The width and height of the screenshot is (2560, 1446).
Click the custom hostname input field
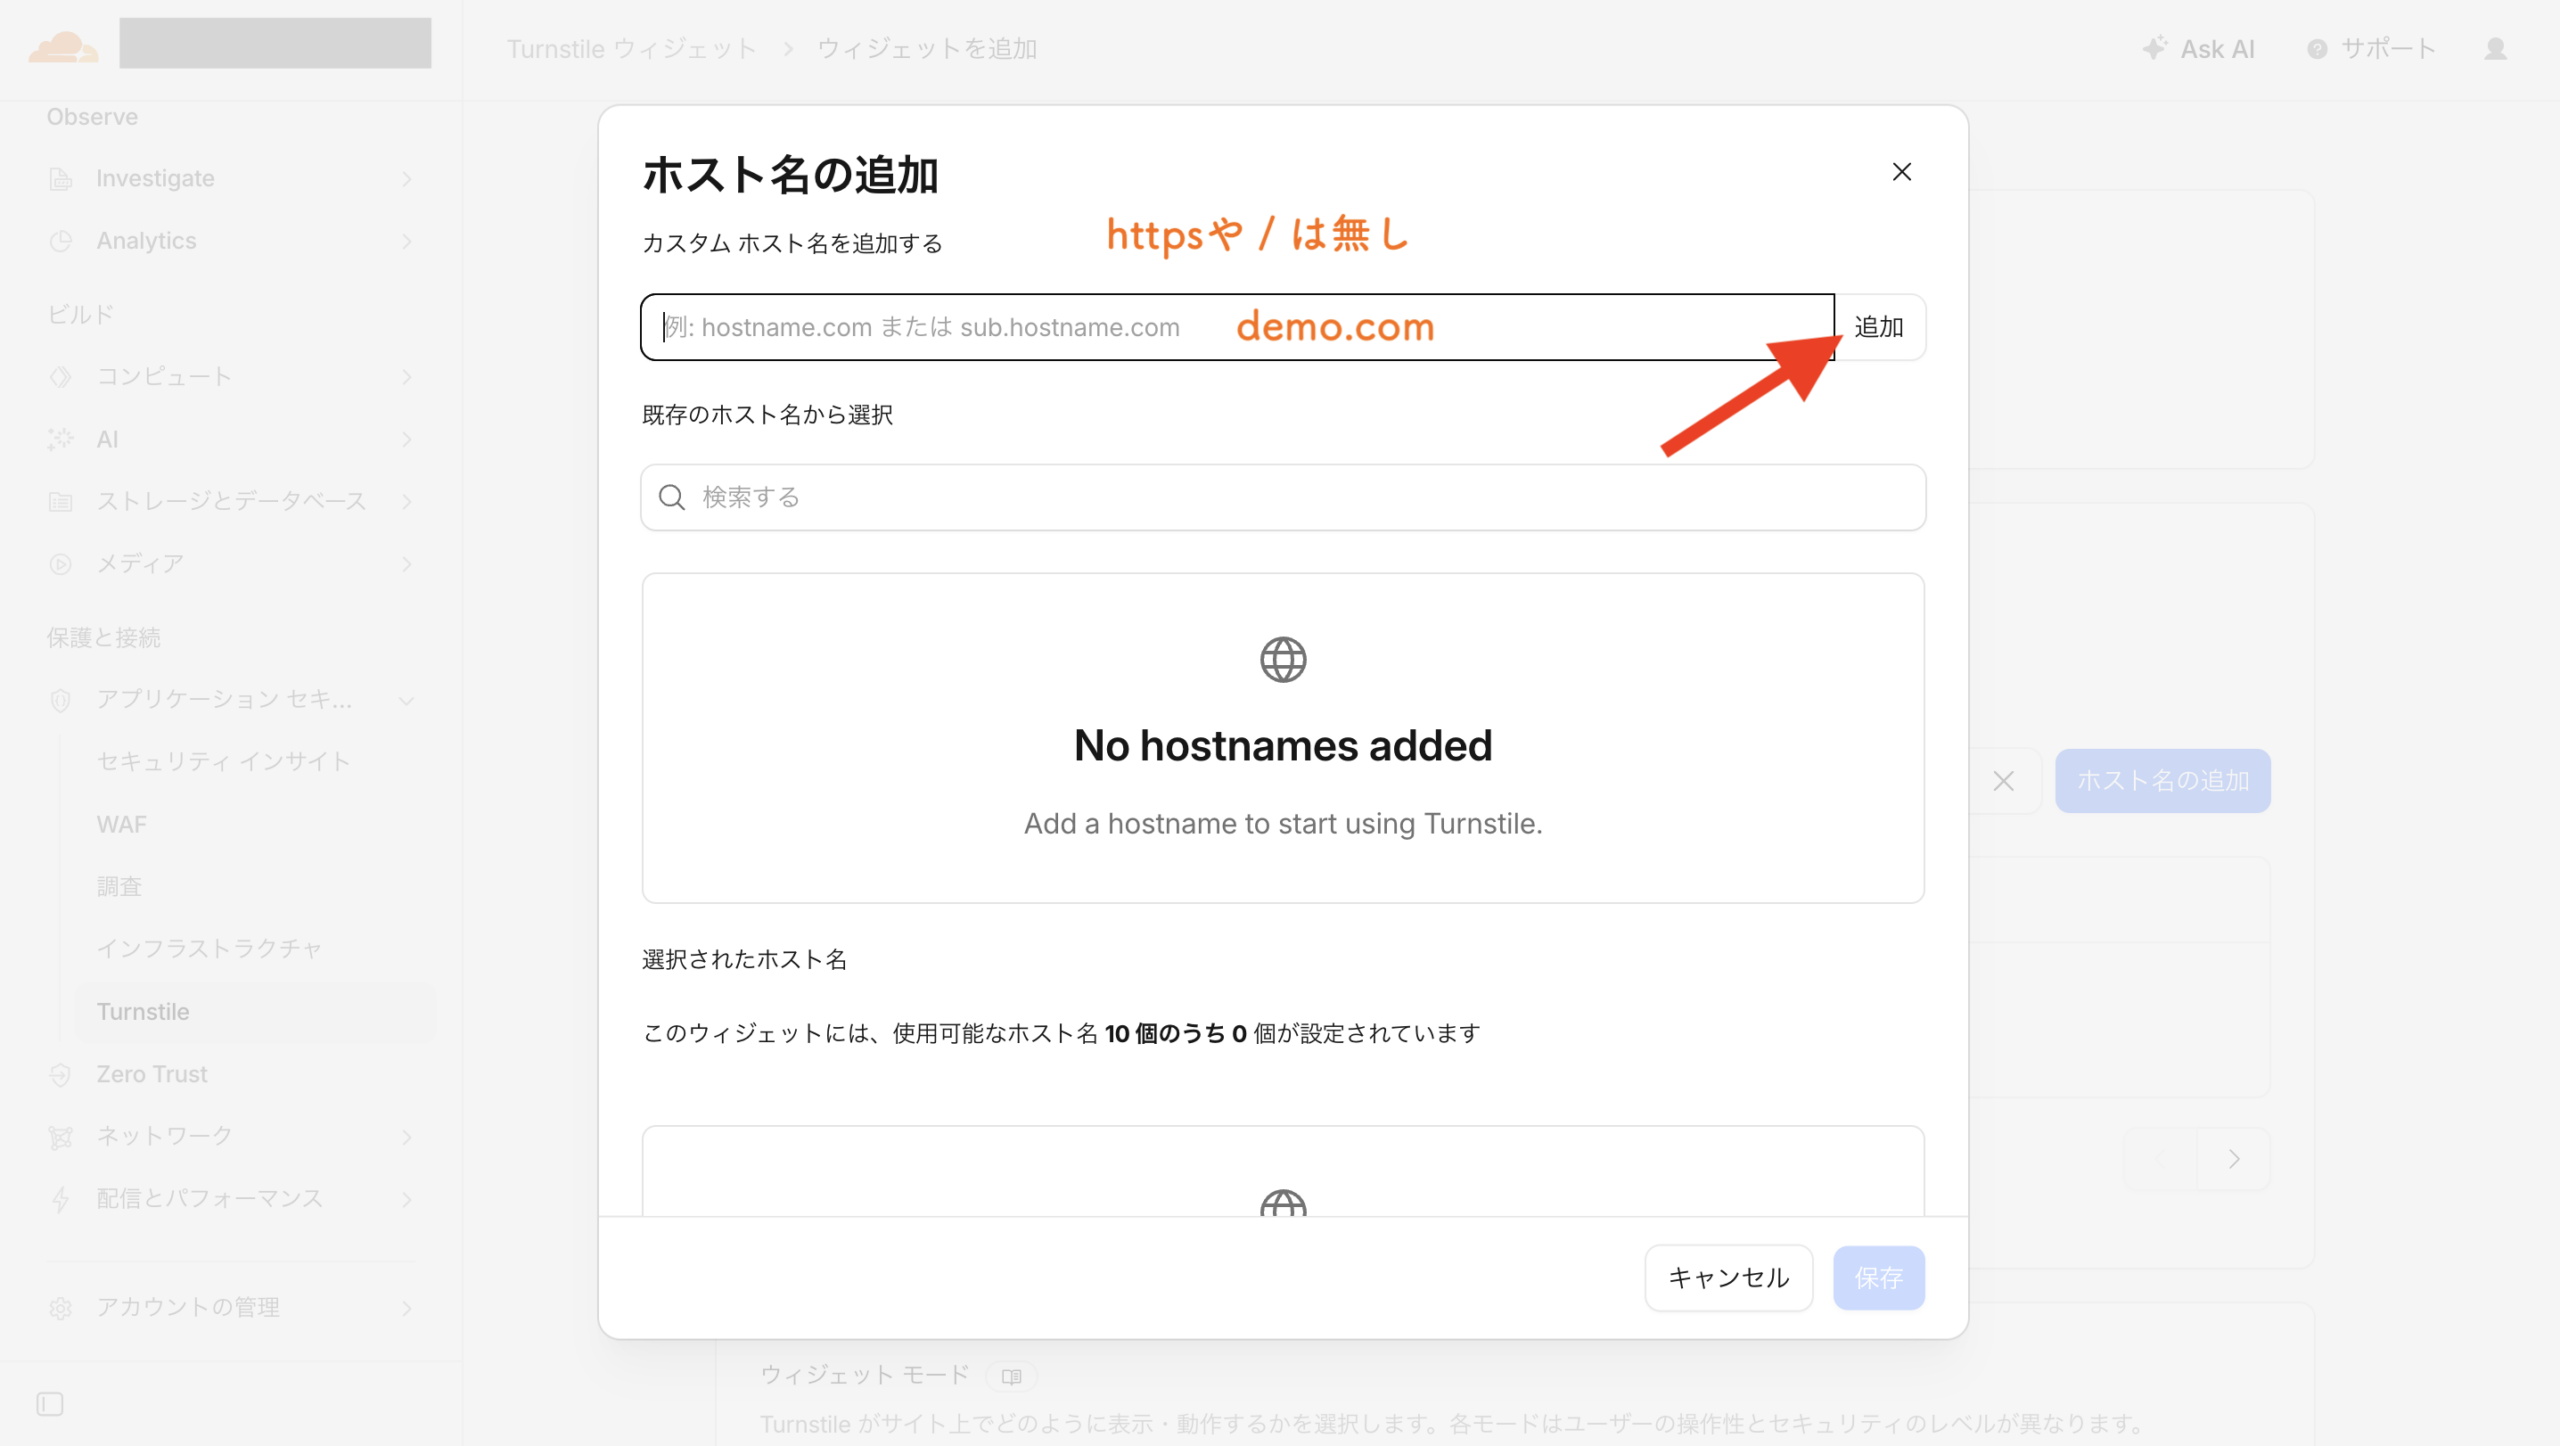click(x=1237, y=327)
